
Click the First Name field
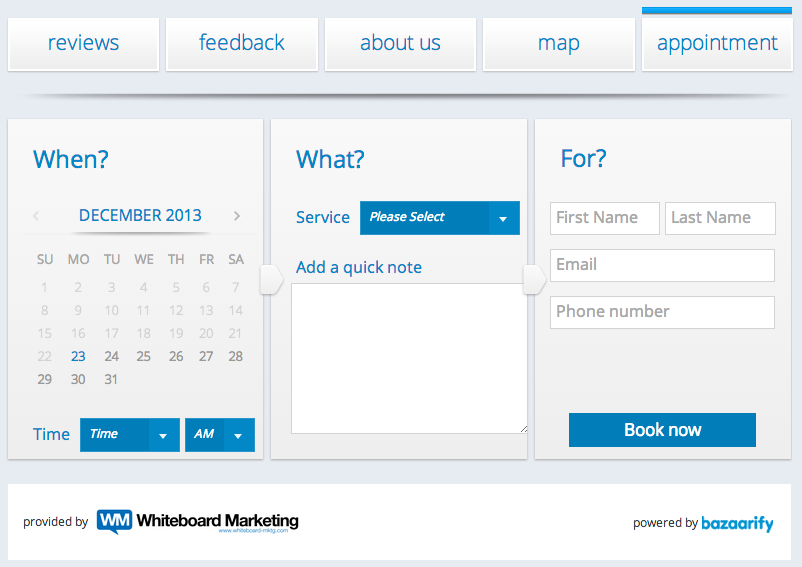604,218
